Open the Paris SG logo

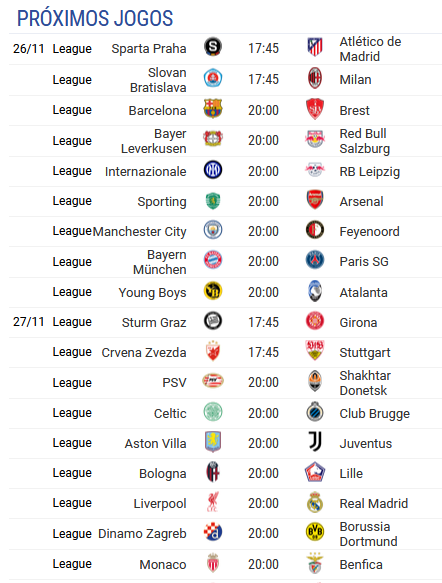point(315,260)
